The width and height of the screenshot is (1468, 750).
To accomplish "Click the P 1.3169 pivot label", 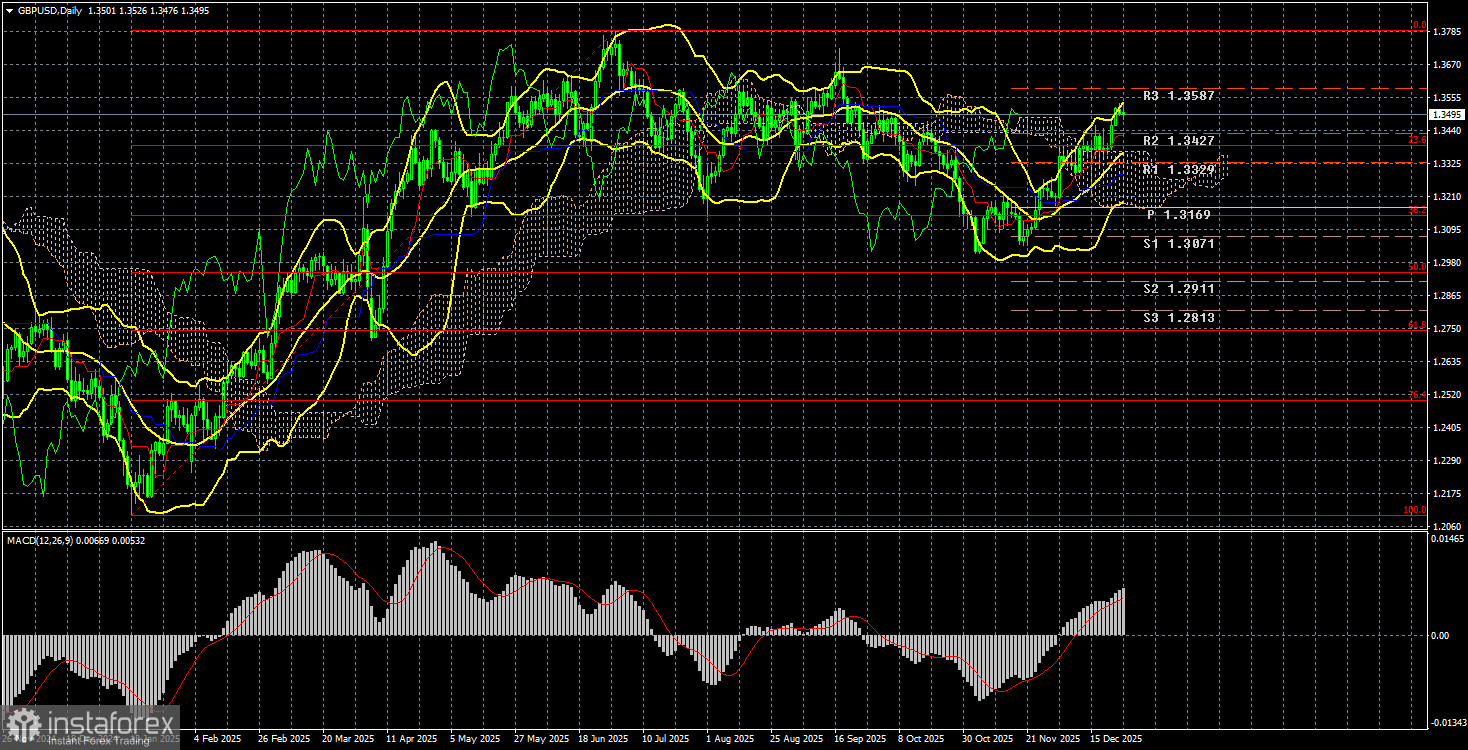I will click(x=1179, y=215).
